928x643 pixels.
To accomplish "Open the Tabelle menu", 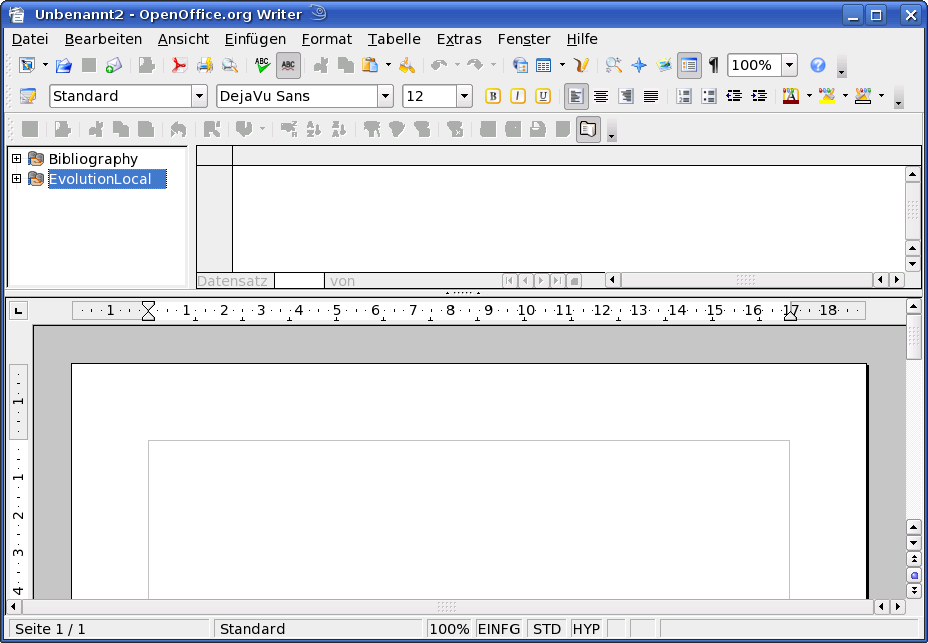I will (x=394, y=39).
